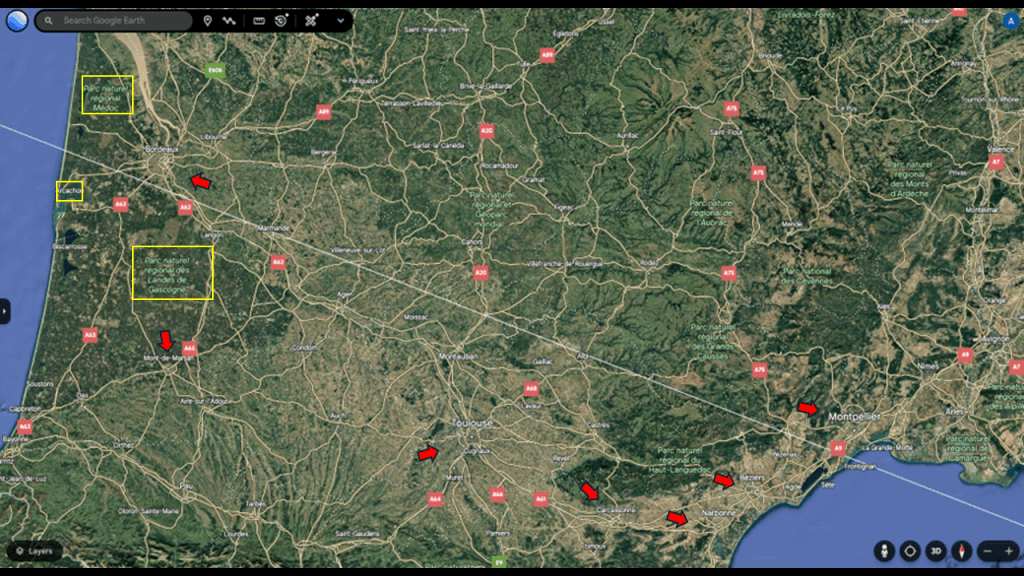Screen dimensions: 1024x576
Task: Expand the toolbar dropdown chevron
Action: tap(340, 20)
